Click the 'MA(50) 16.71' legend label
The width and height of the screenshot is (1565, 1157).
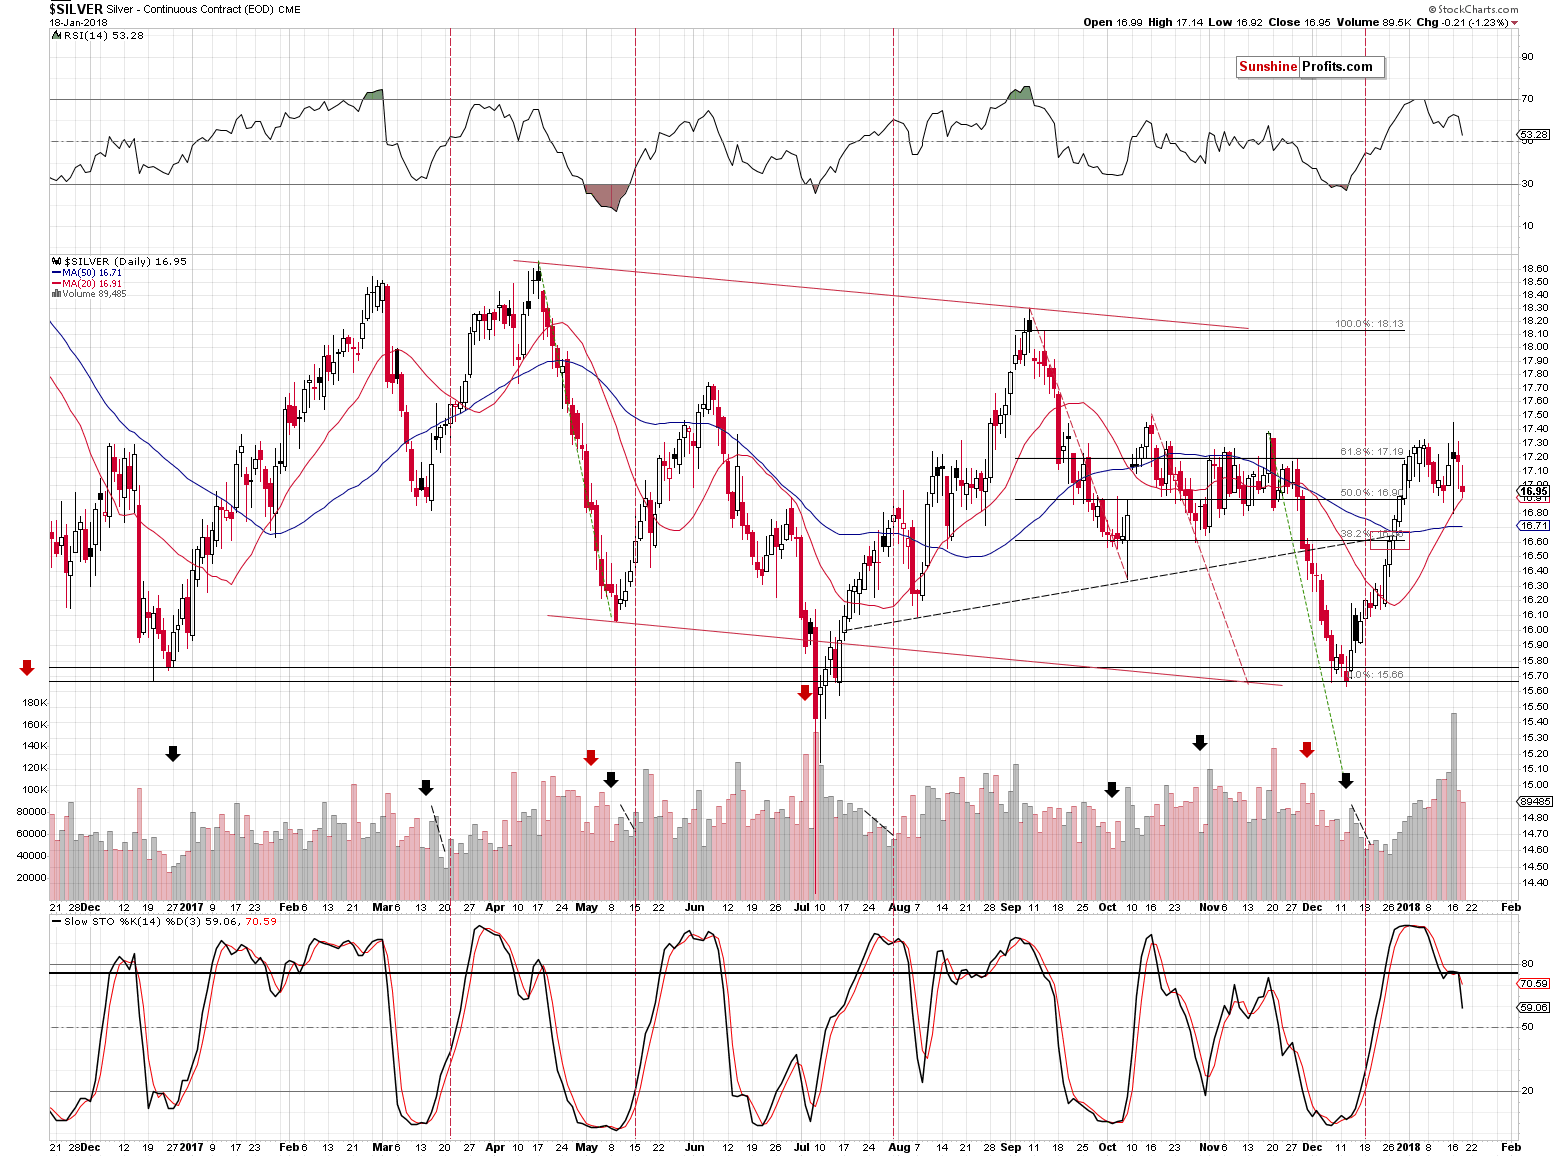92,273
